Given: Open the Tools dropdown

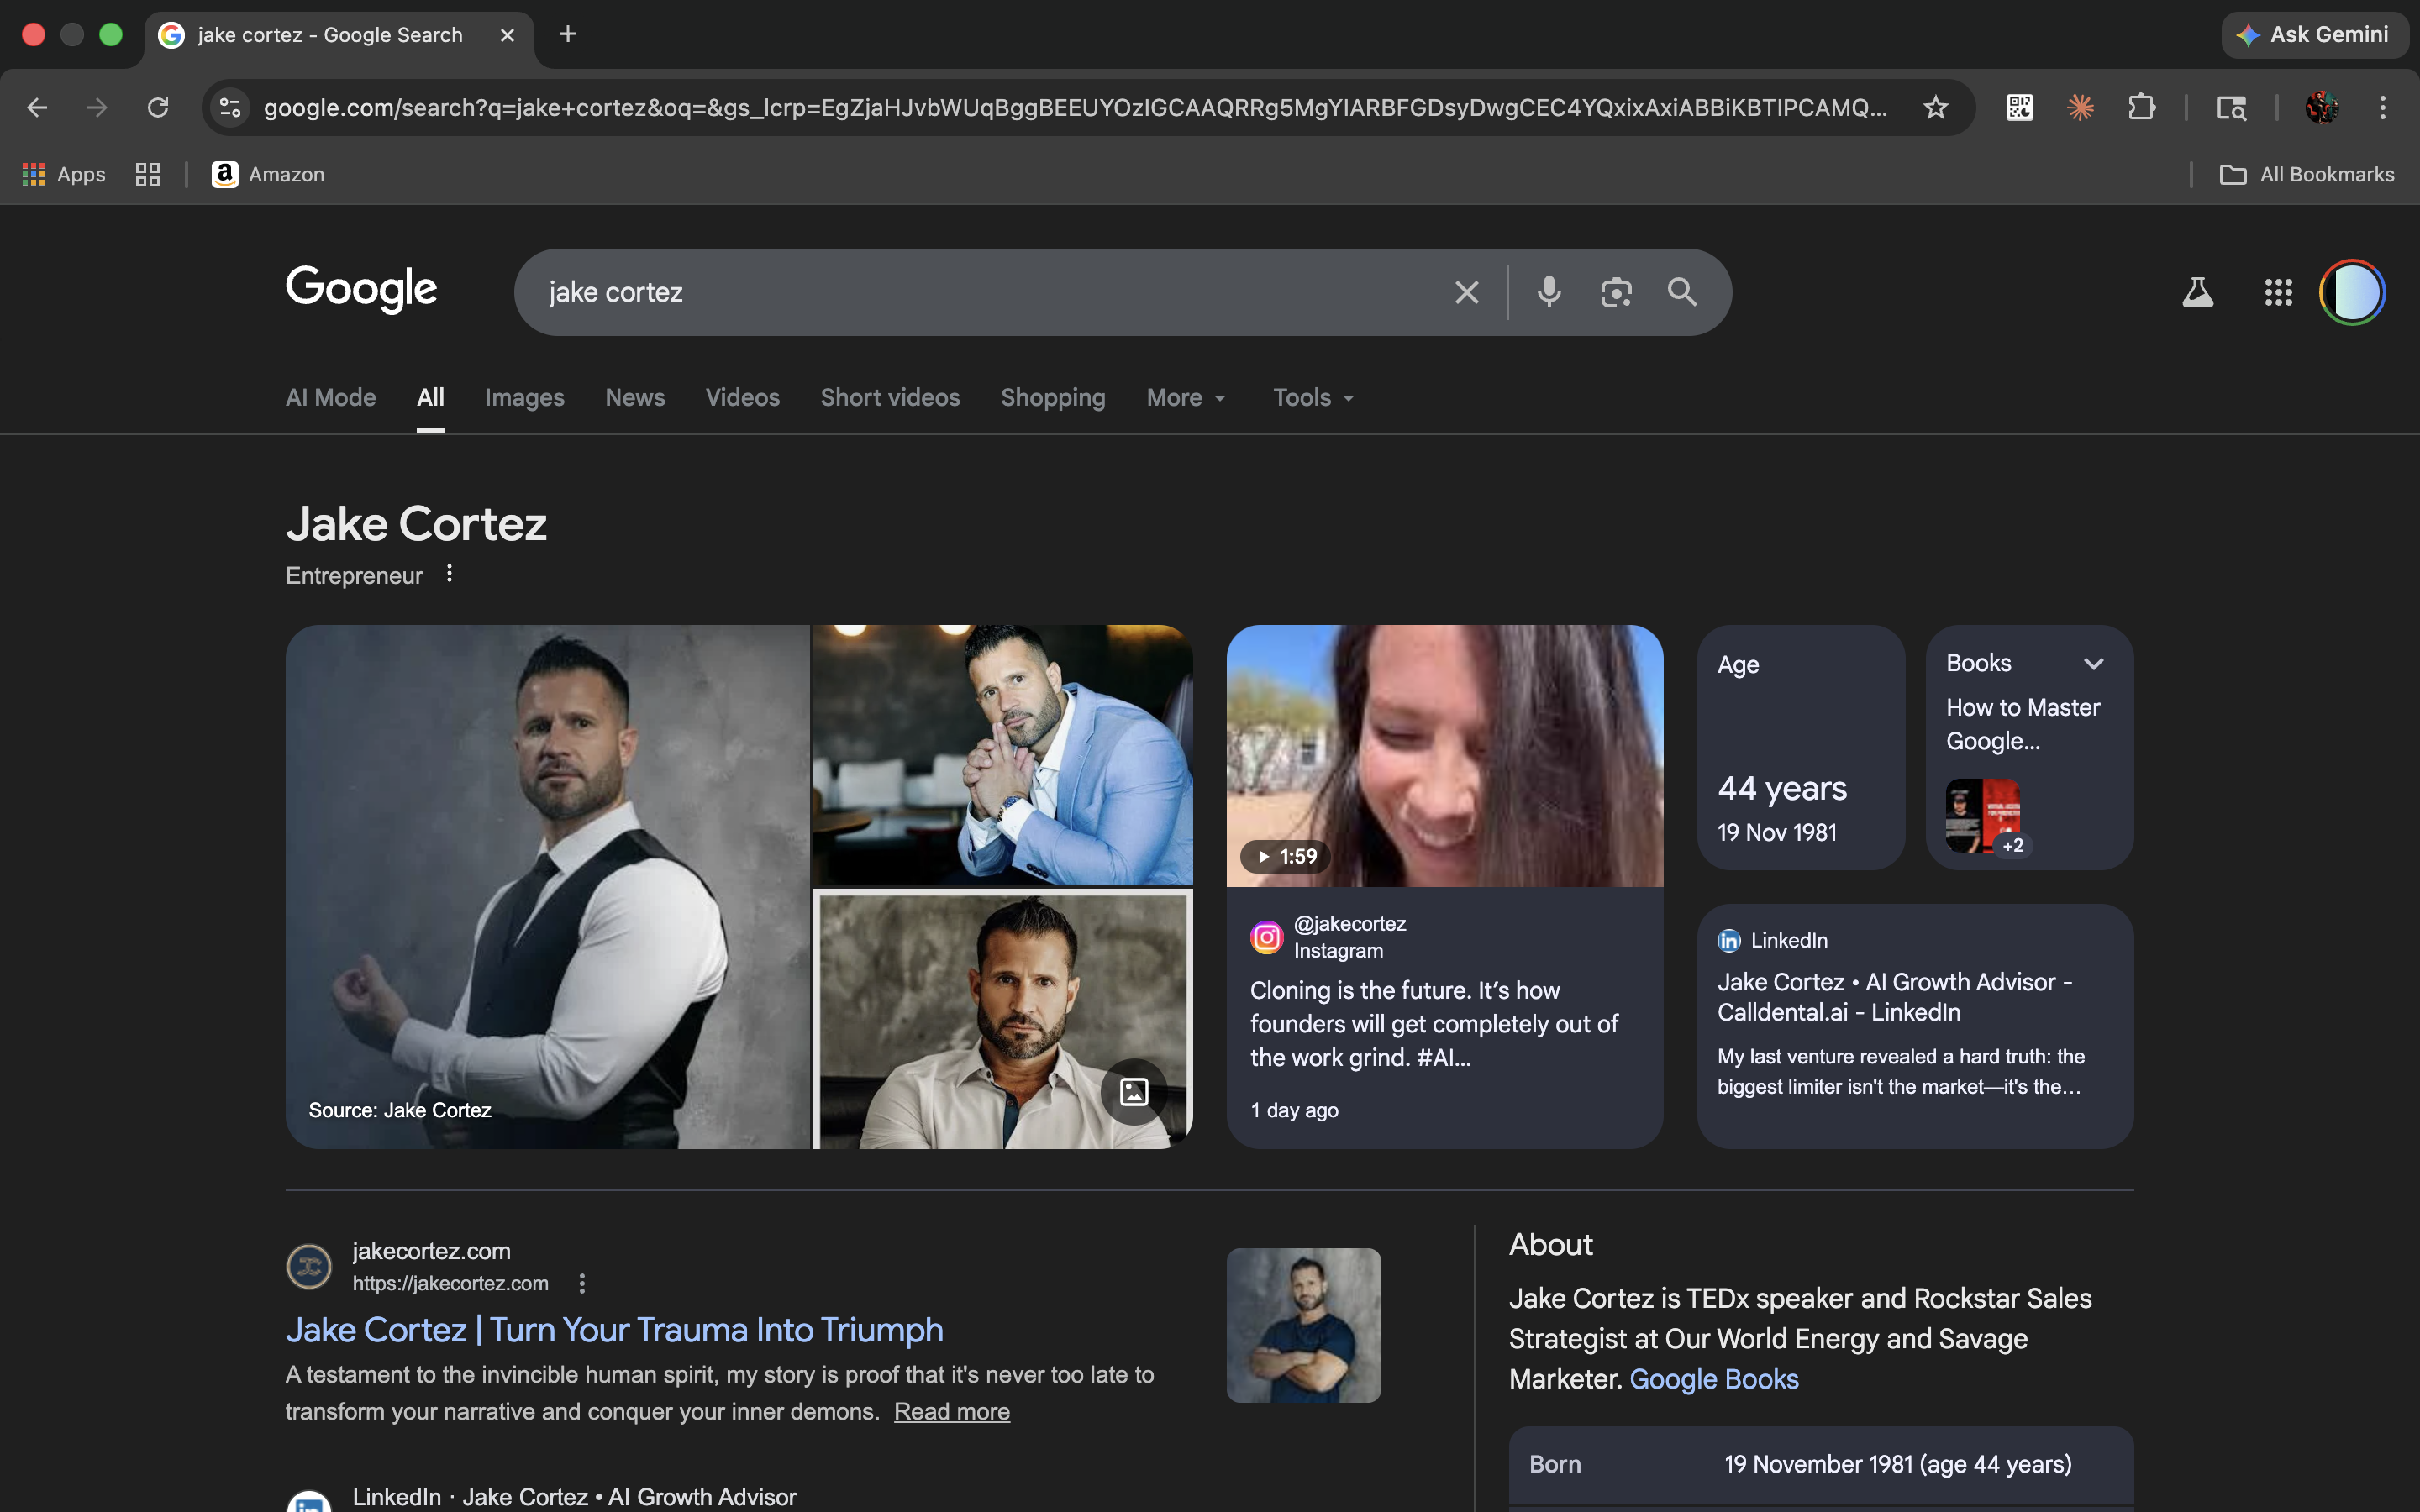Looking at the screenshot, I should (x=1311, y=397).
